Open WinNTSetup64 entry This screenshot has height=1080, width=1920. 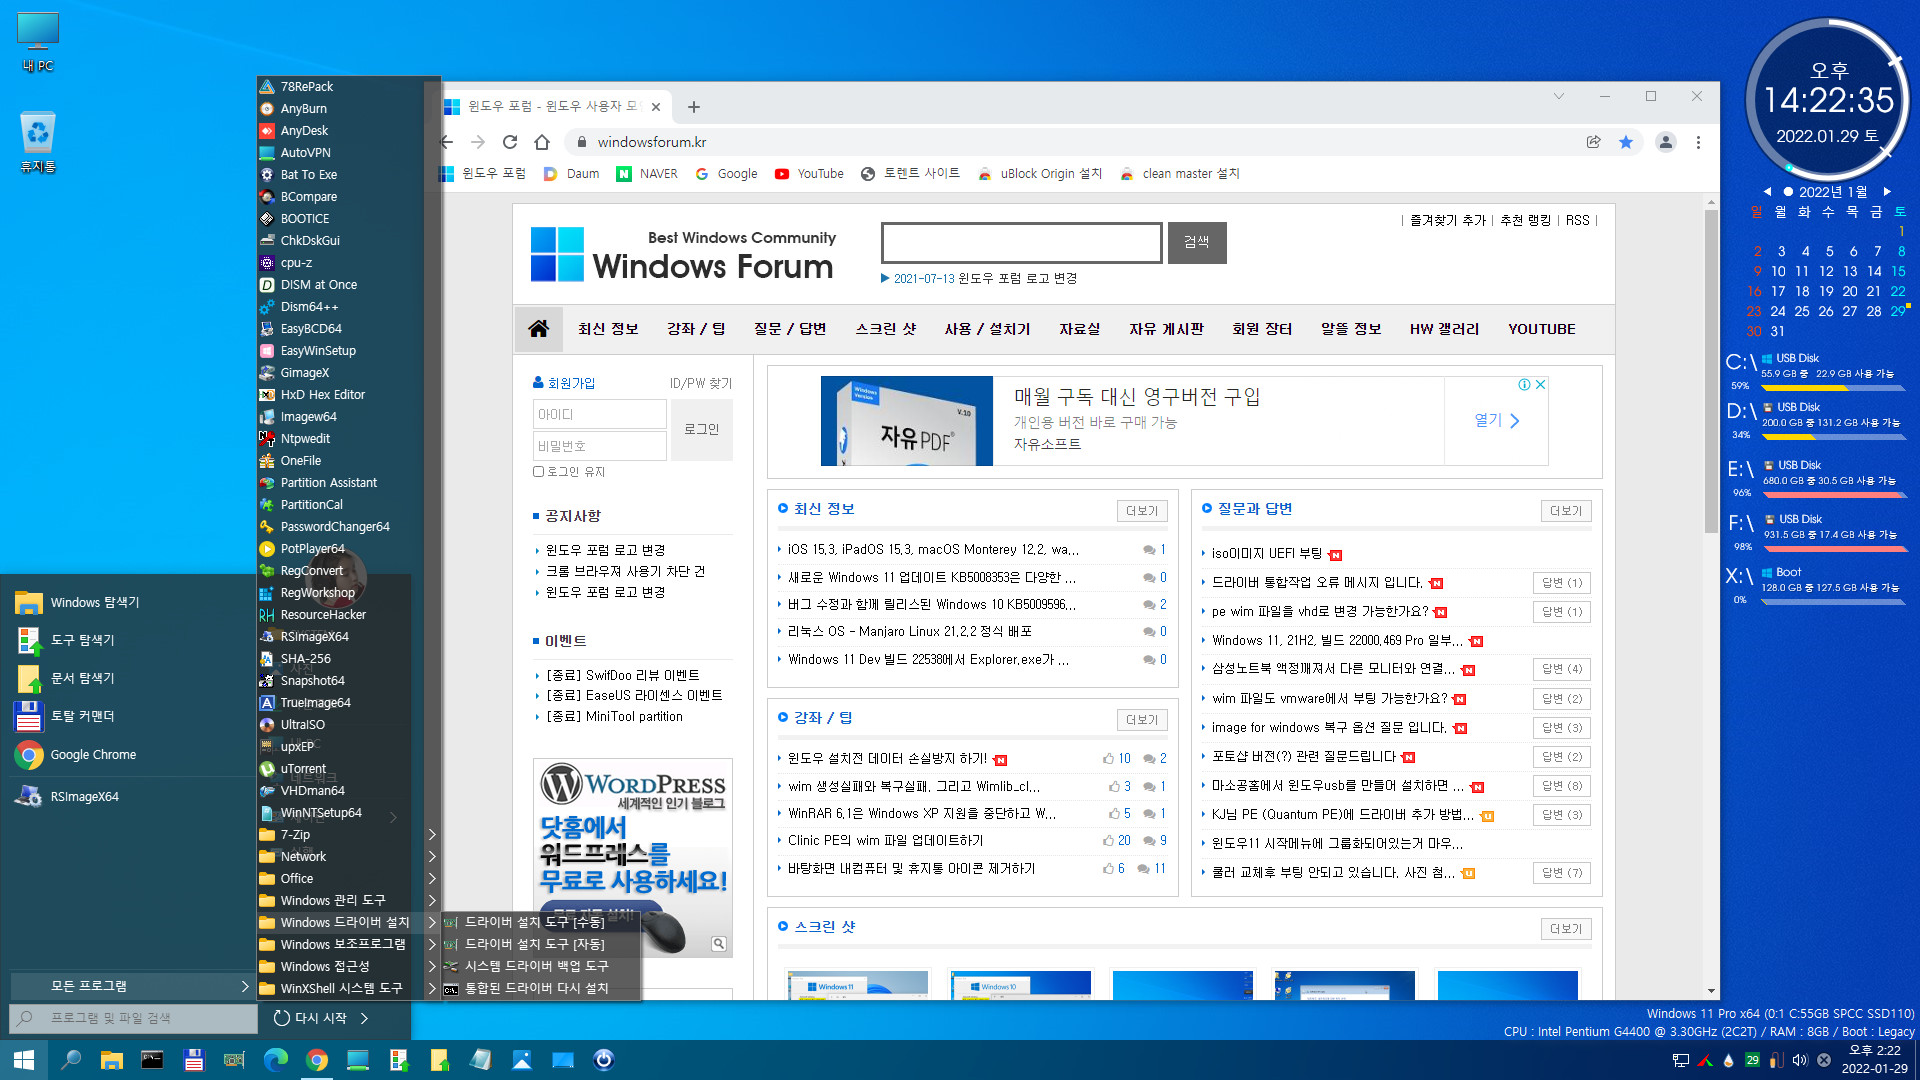point(321,813)
